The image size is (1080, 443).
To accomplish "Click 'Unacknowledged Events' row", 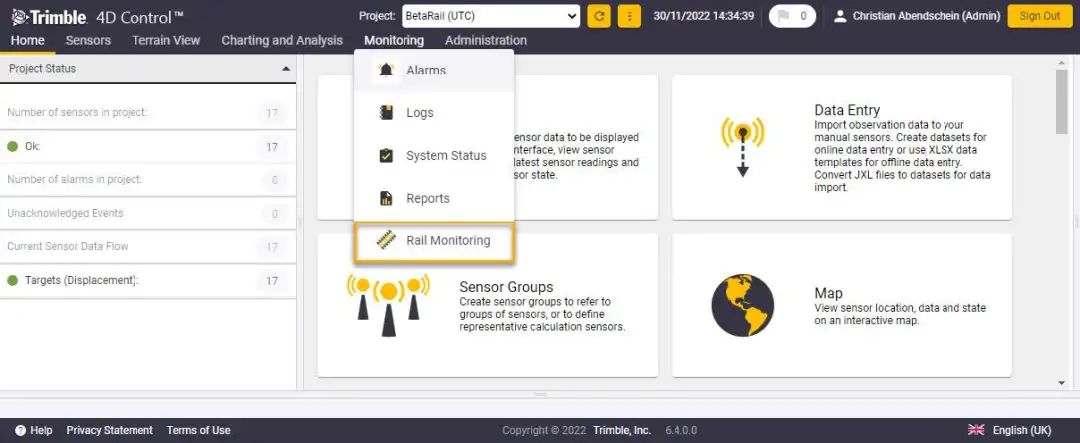I will coord(148,214).
